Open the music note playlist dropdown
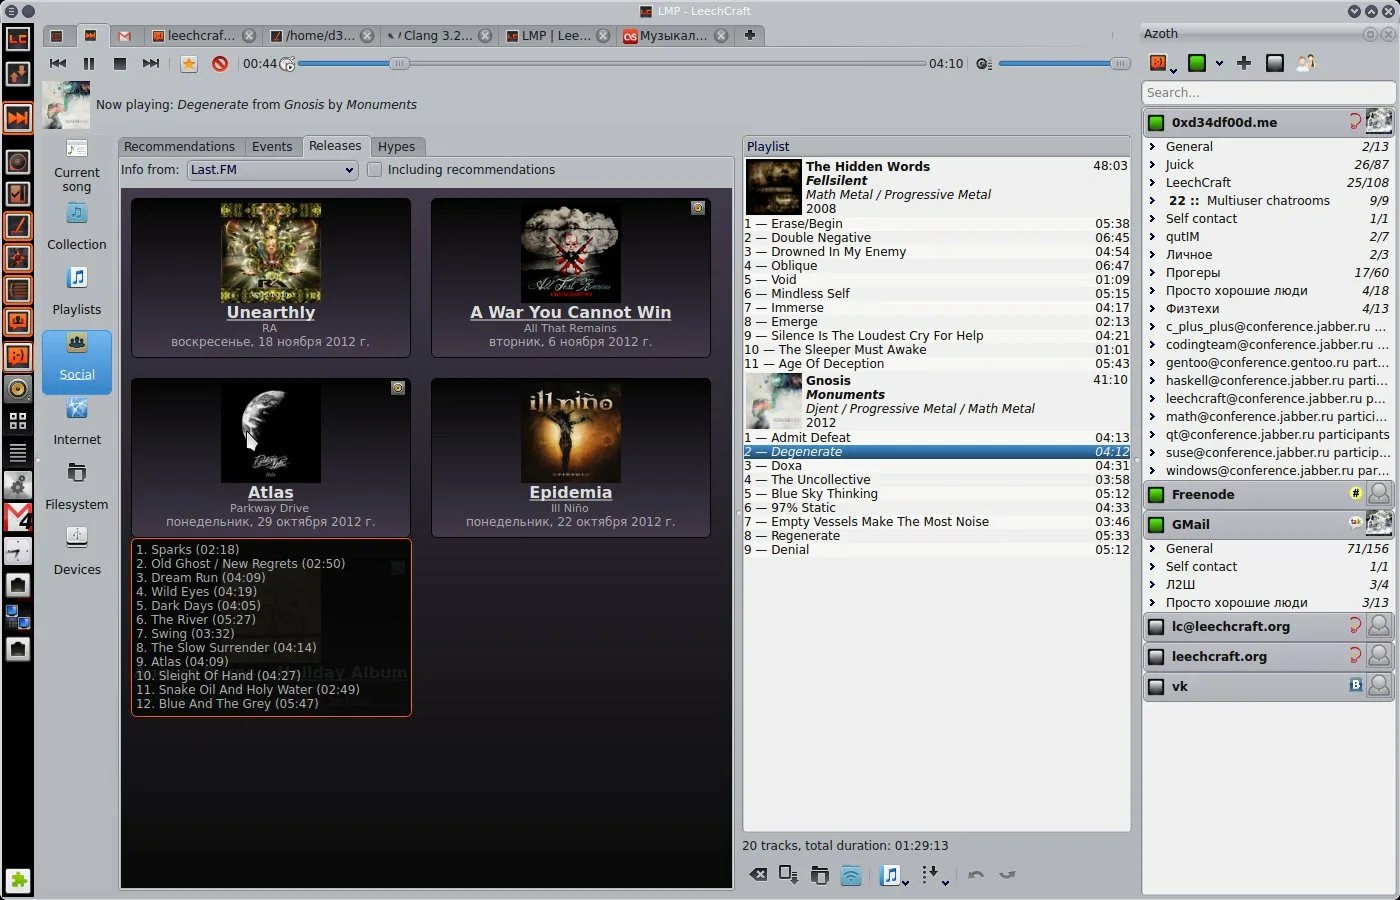This screenshot has height=900, width=1400. pyautogui.click(x=893, y=876)
